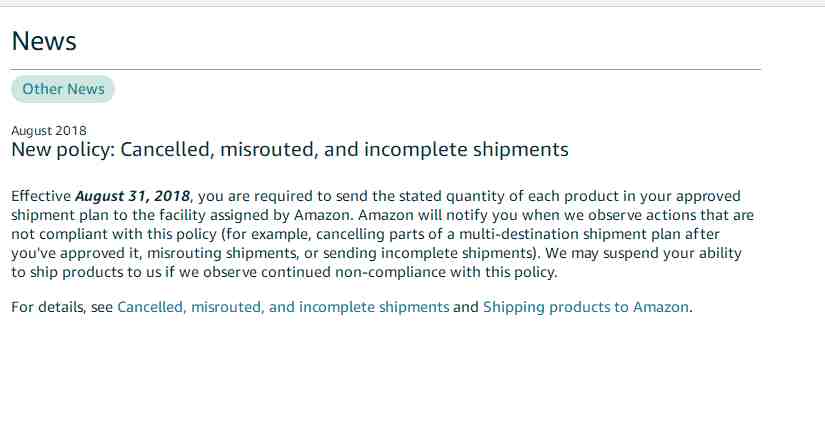Click the News page heading
This screenshot has width=825, height=428.
[44, 41]
